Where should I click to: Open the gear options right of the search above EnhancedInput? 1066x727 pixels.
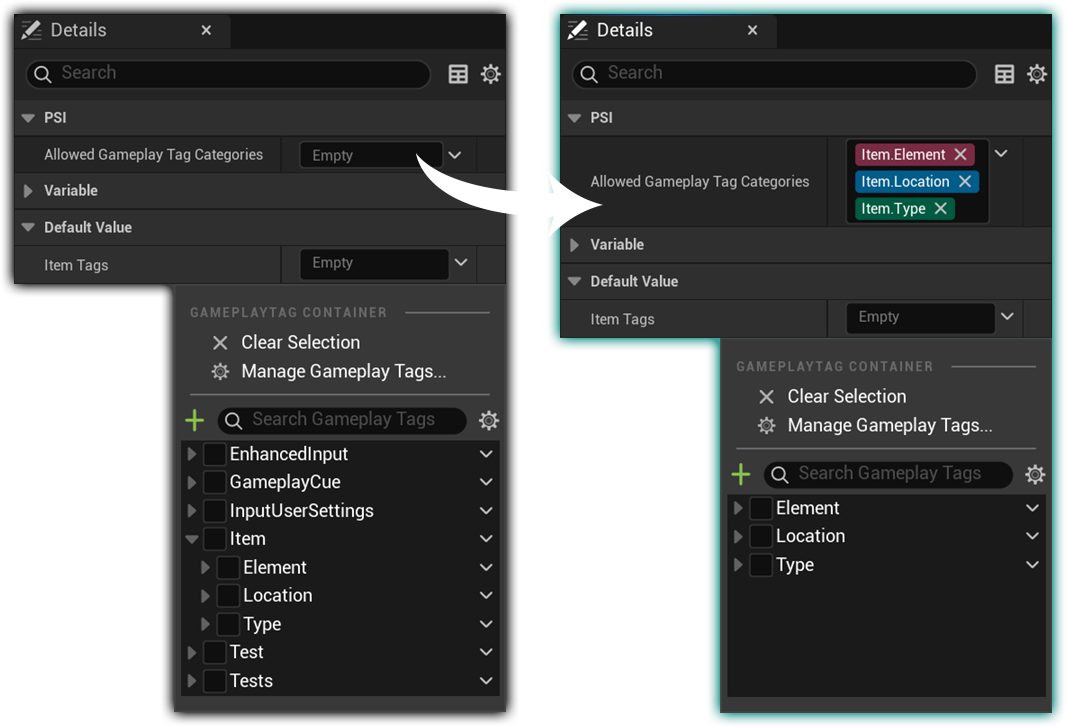[488, 420]
